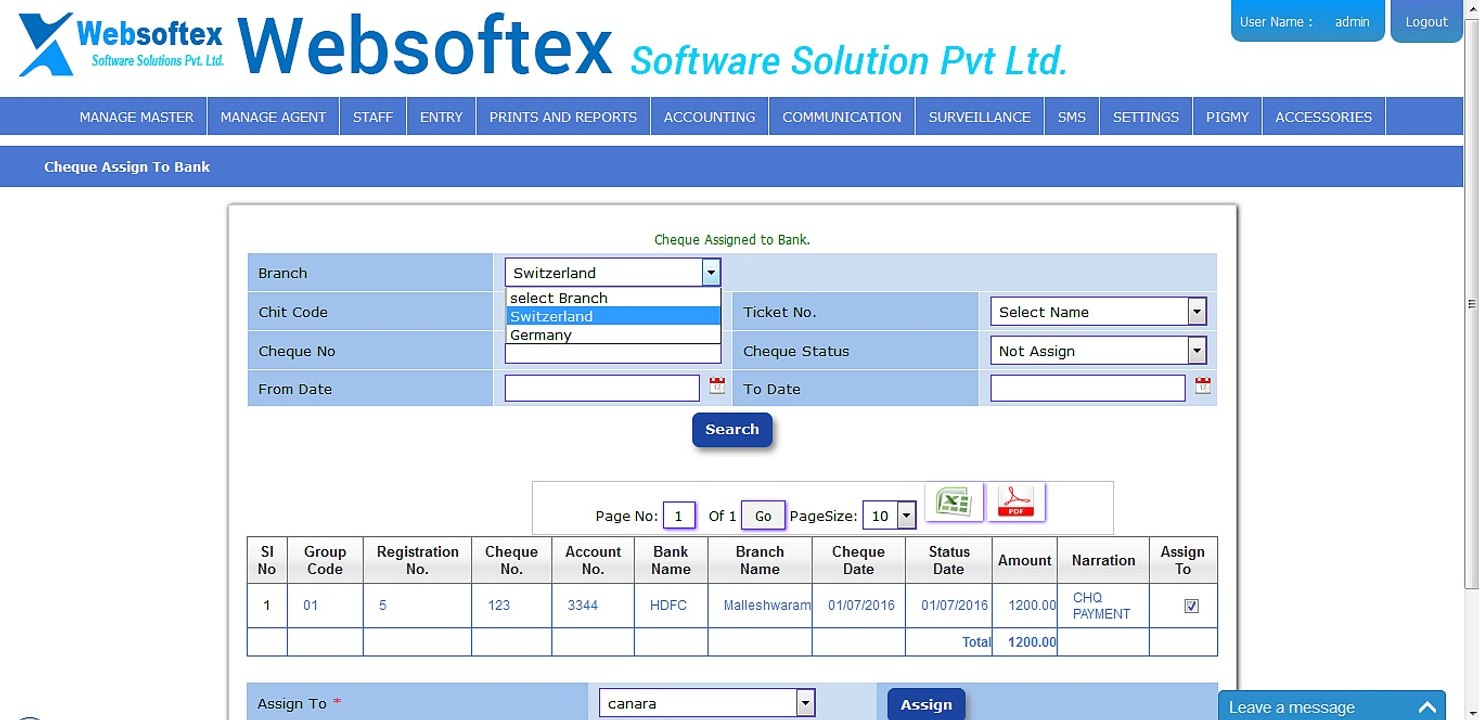Click Narration cell CHQ PAYMENT
This screenshot has width=1479, height=720.
pyautogui.click(x=1102, y=606)
